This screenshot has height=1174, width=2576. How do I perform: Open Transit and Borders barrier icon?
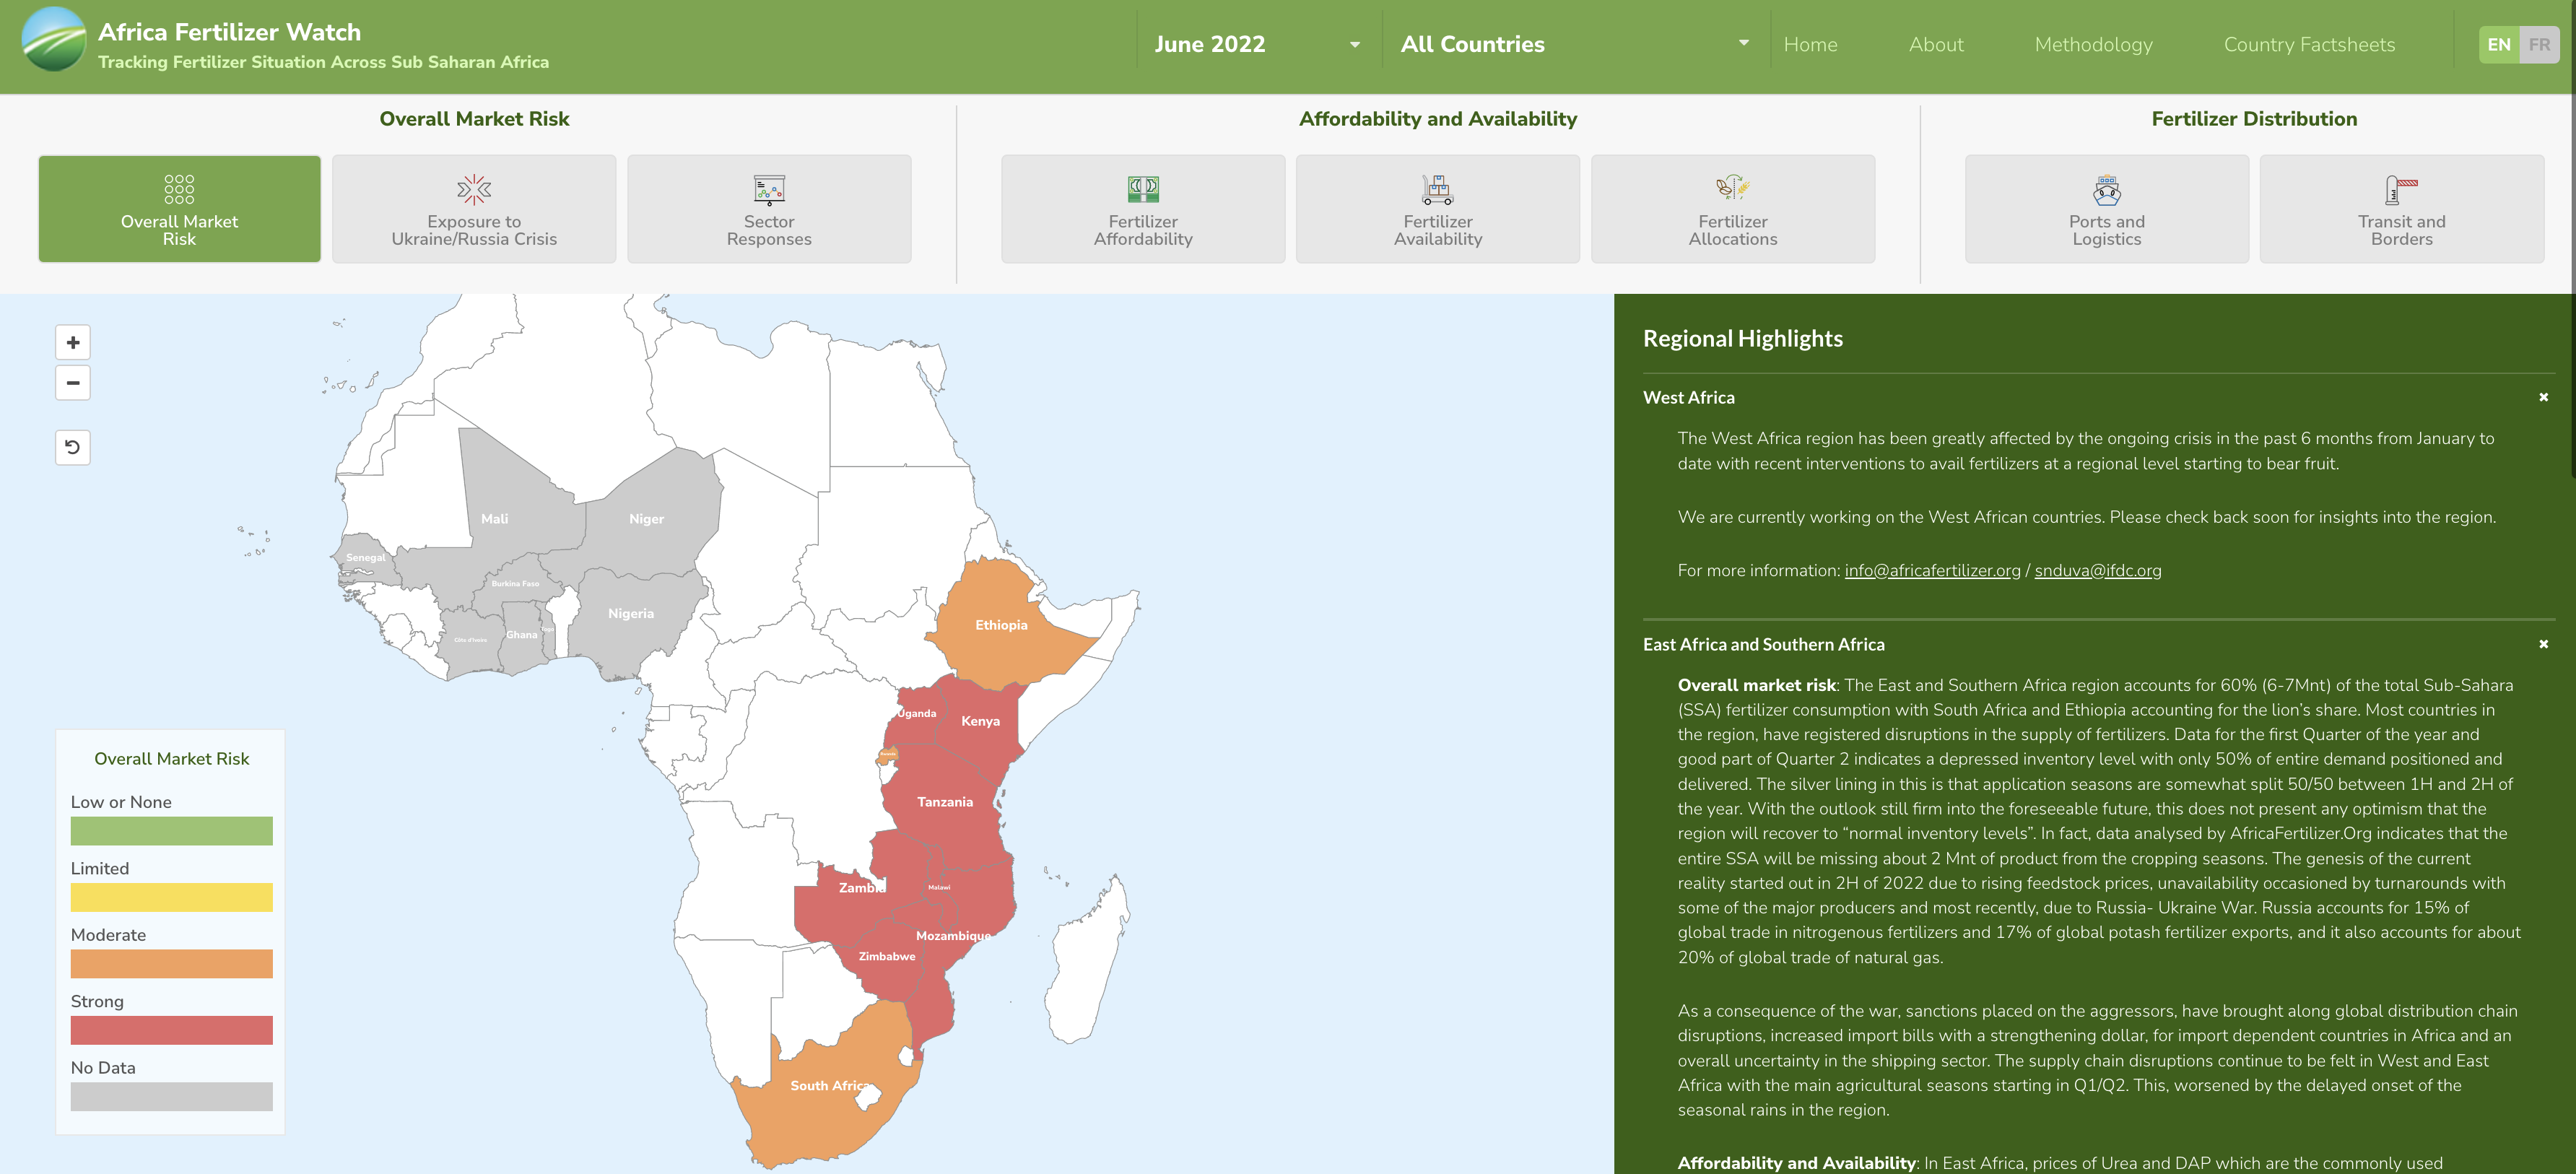pos(2401,189)
